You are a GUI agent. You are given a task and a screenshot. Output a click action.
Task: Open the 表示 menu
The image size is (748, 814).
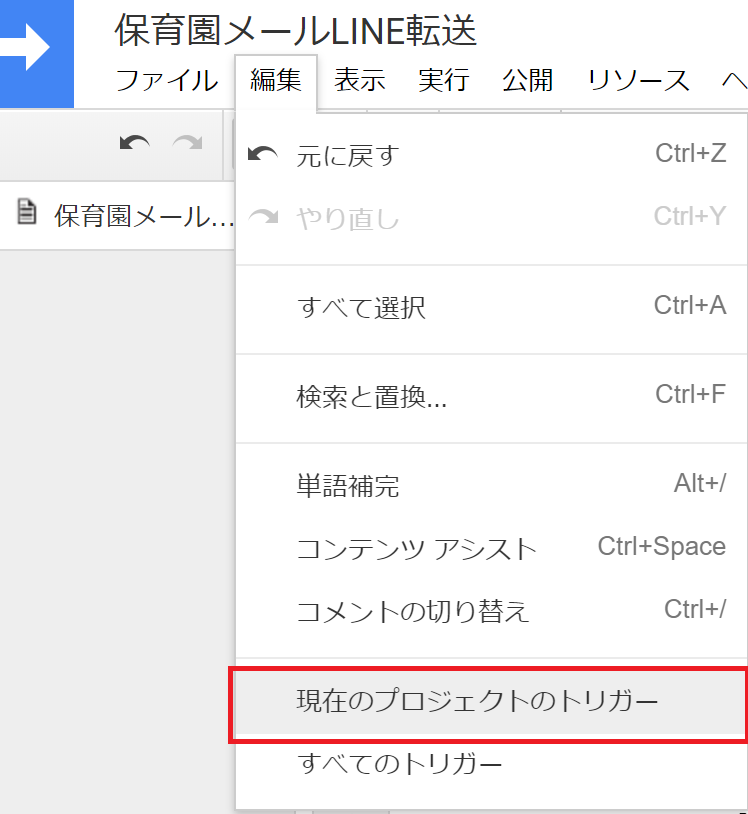pos(360,81)
